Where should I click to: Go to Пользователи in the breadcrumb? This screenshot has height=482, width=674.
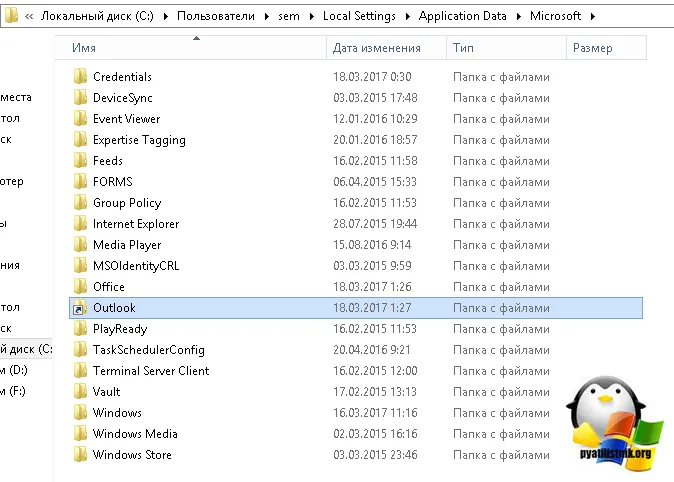(216, 16)
